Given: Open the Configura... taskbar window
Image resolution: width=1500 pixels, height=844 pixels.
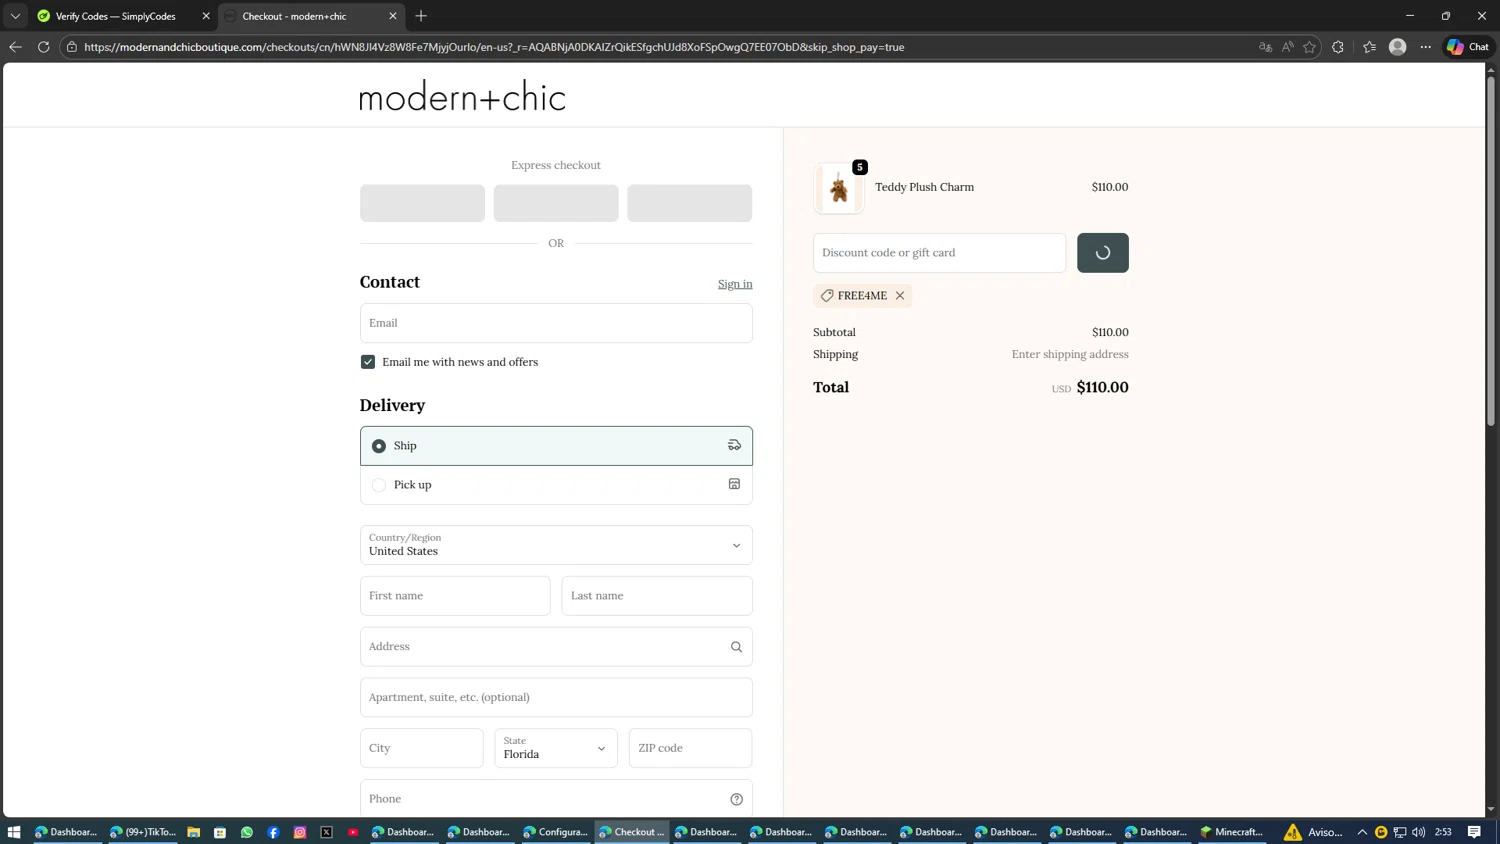Looking at the screenshot, I should coord(556,832).
